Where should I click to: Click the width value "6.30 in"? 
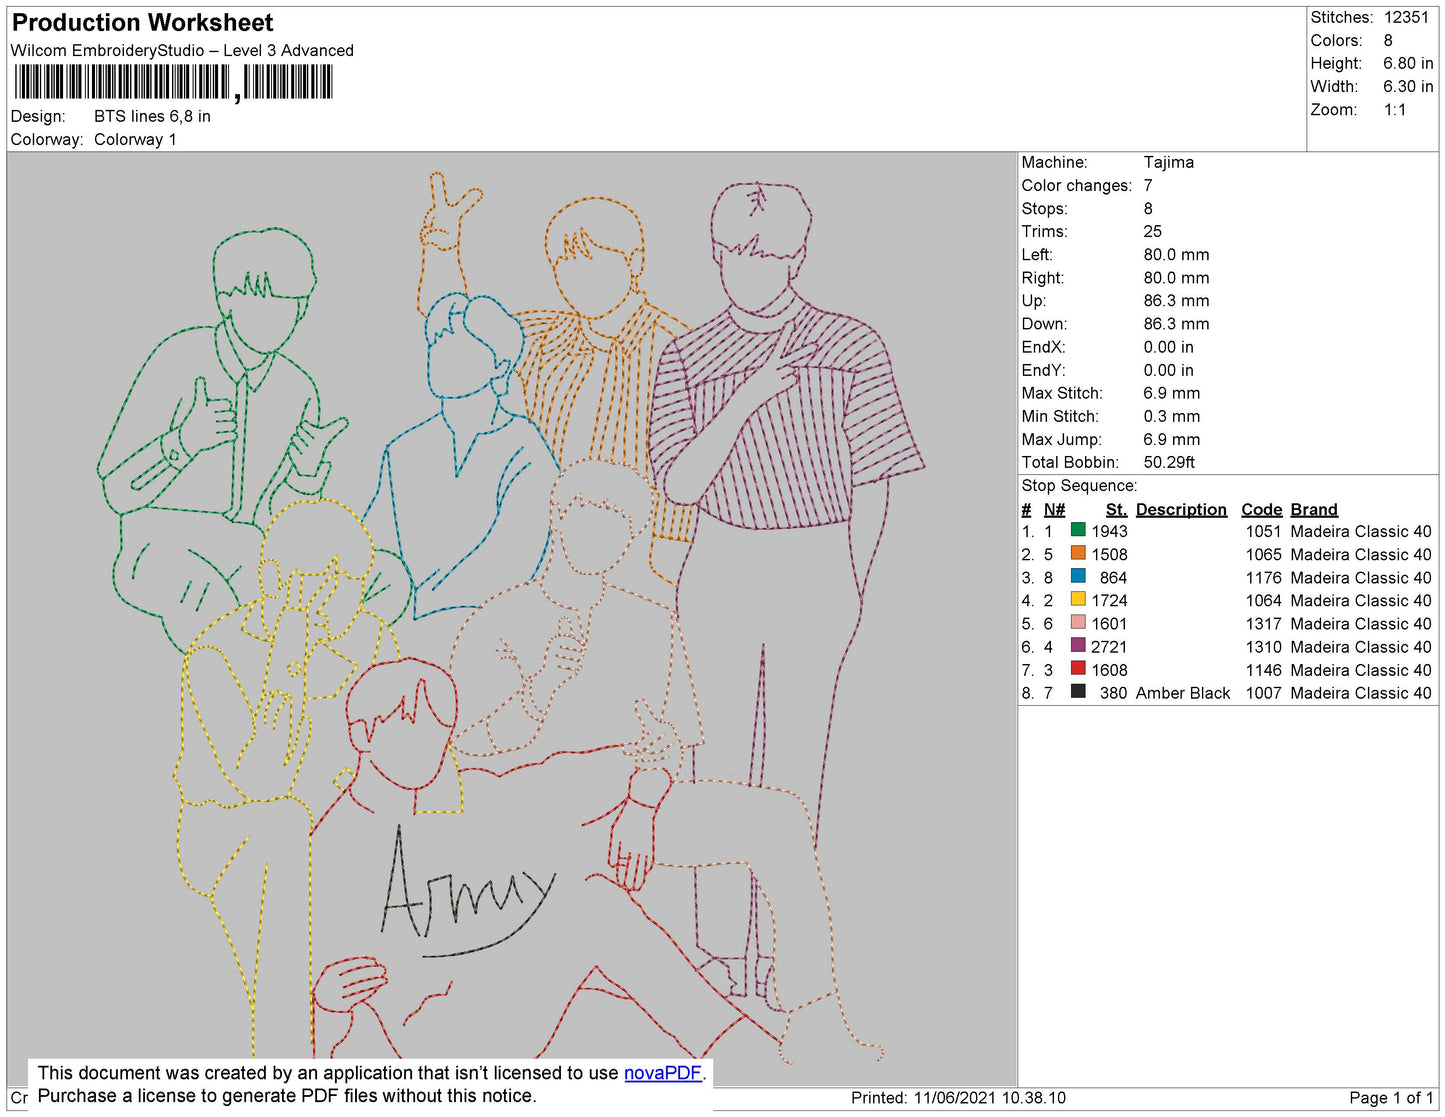point(1408,86)
